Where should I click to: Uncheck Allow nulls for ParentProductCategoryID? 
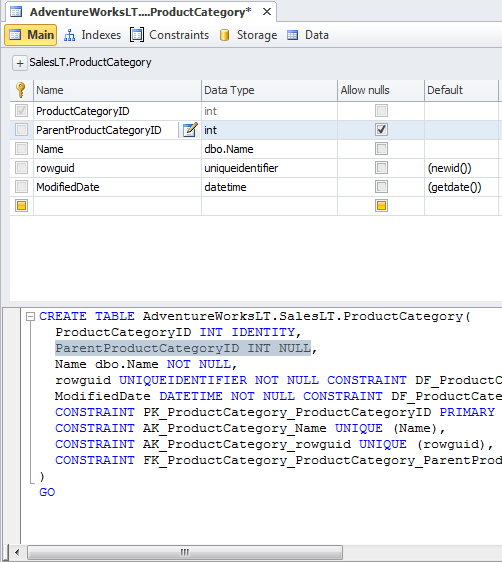381,130
